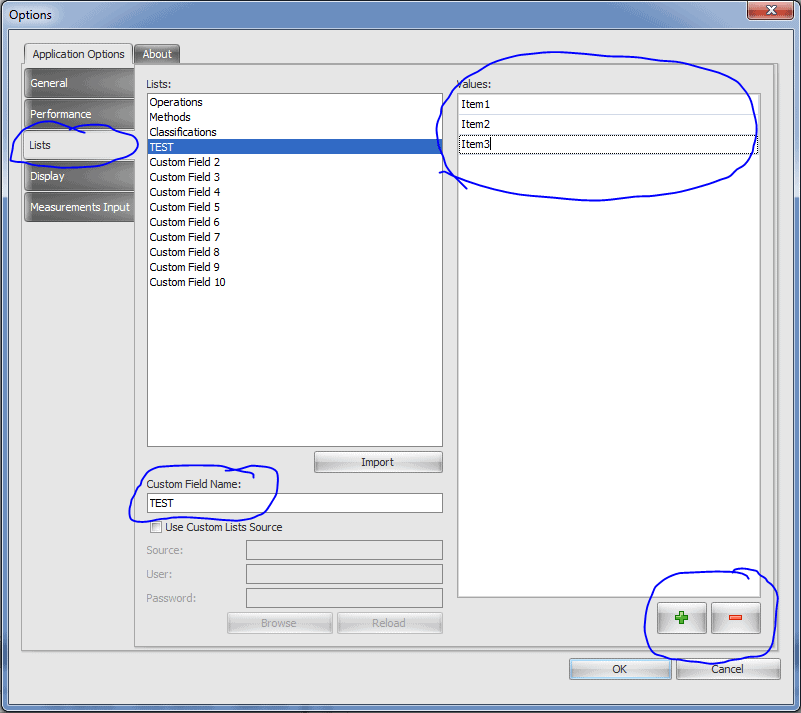This screenshot has width=801, height=713.
Task: Close the Options dialog window
Action: [x=770, y=10]
